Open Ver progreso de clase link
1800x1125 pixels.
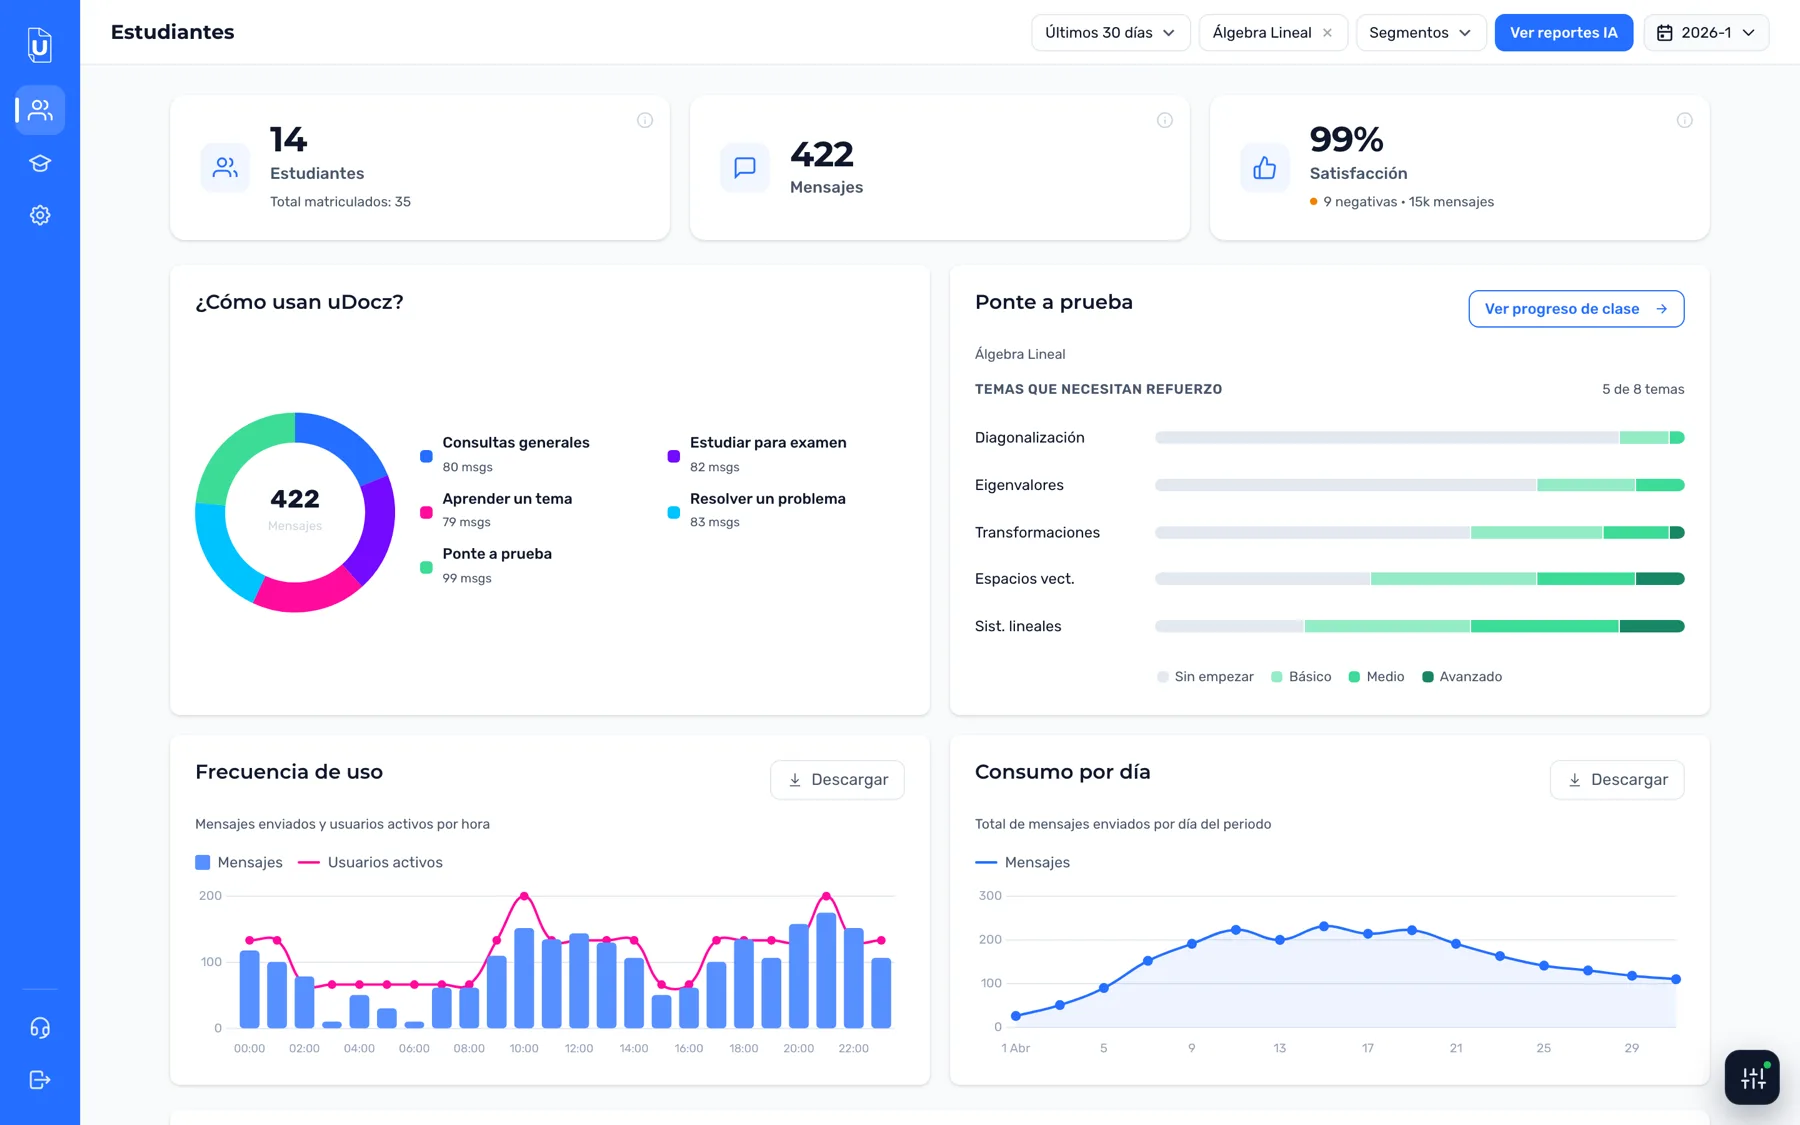[x=1576, y=309]
